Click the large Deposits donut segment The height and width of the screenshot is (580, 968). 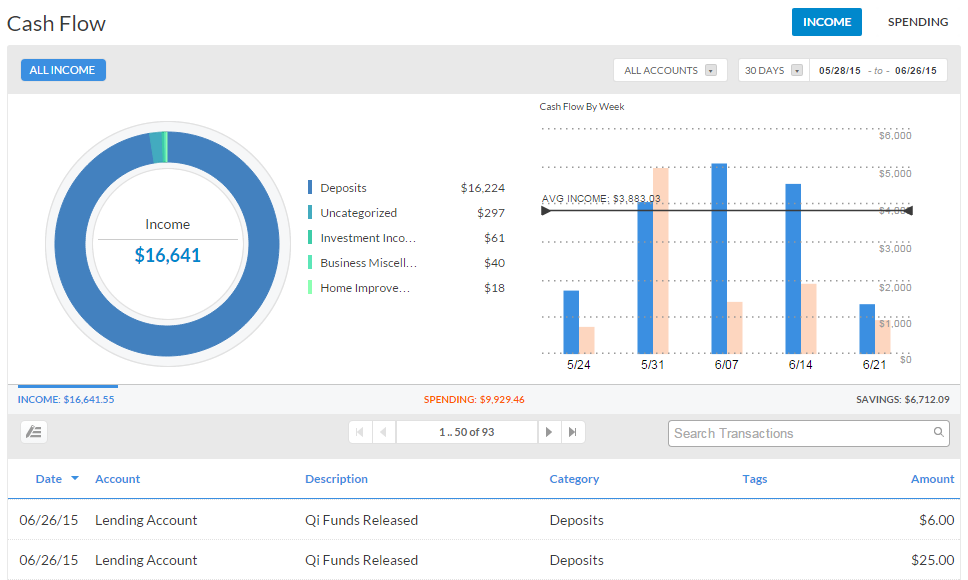167,339
